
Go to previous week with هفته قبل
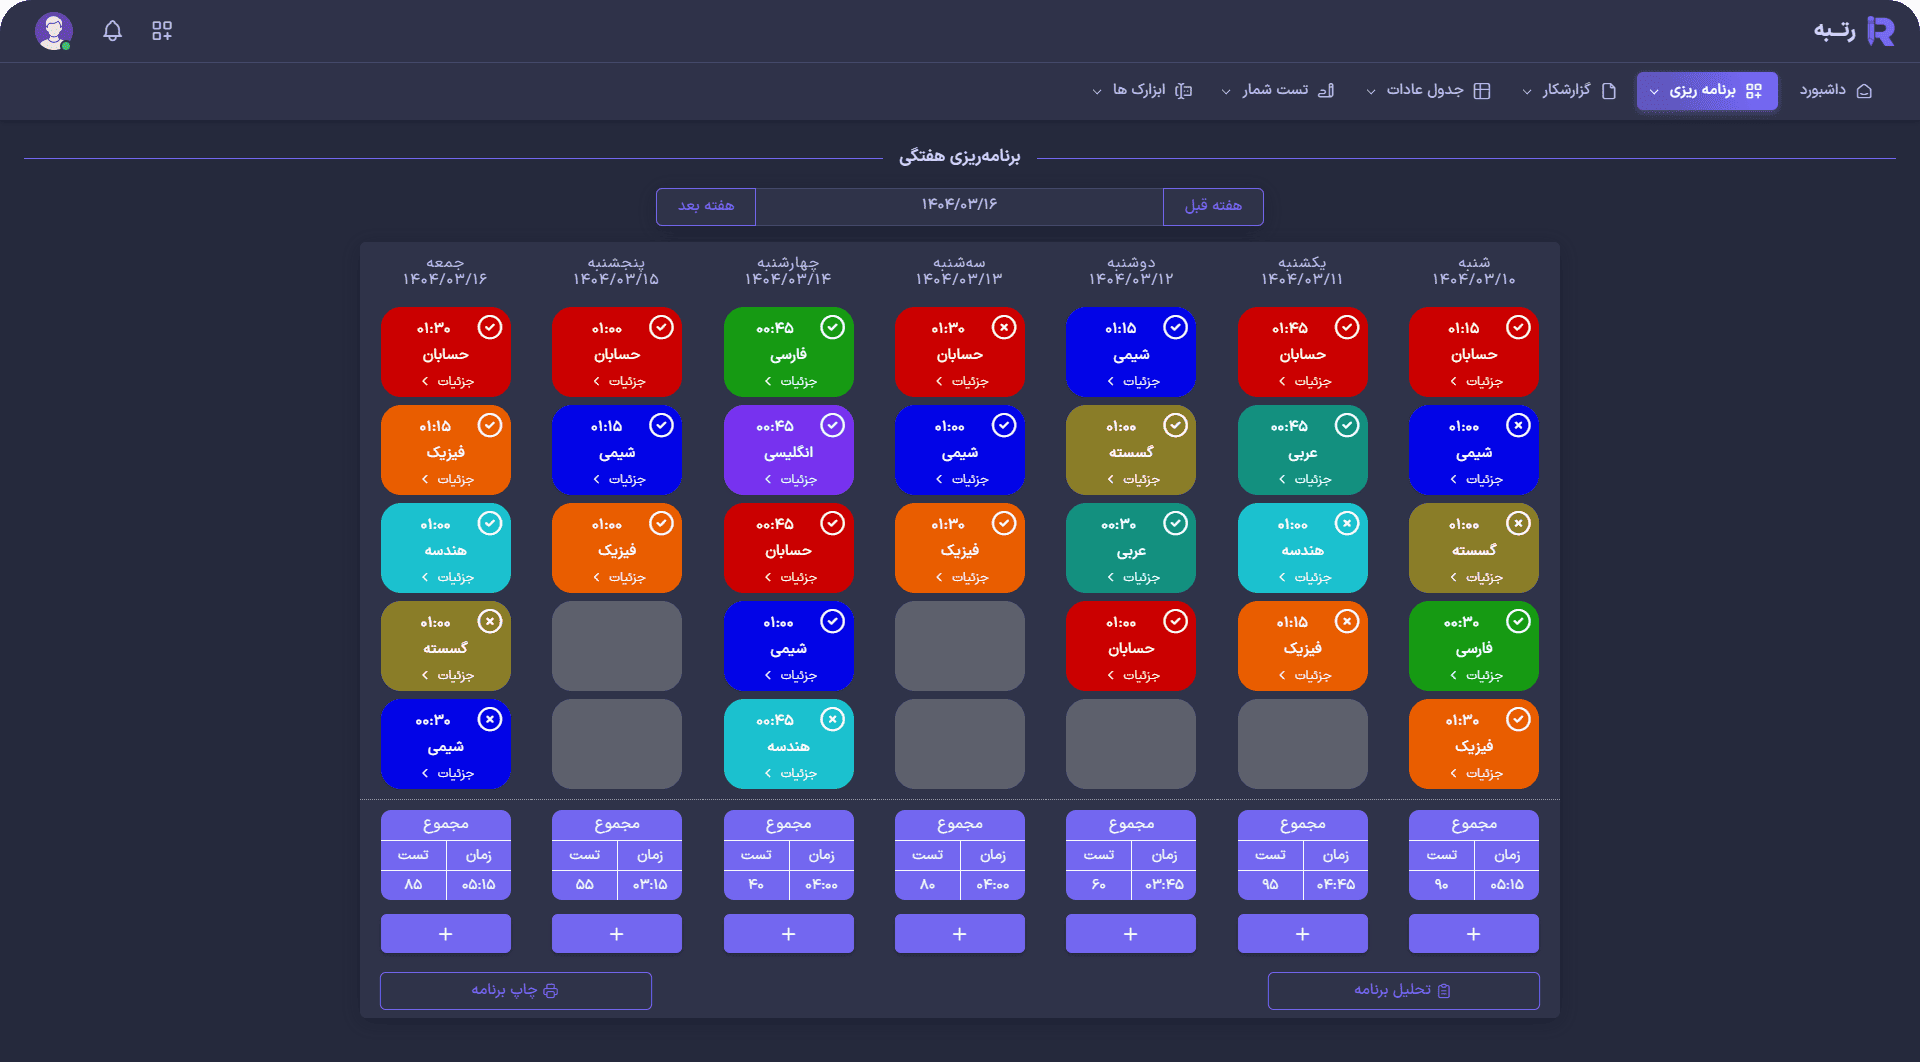pos(1213,206)
